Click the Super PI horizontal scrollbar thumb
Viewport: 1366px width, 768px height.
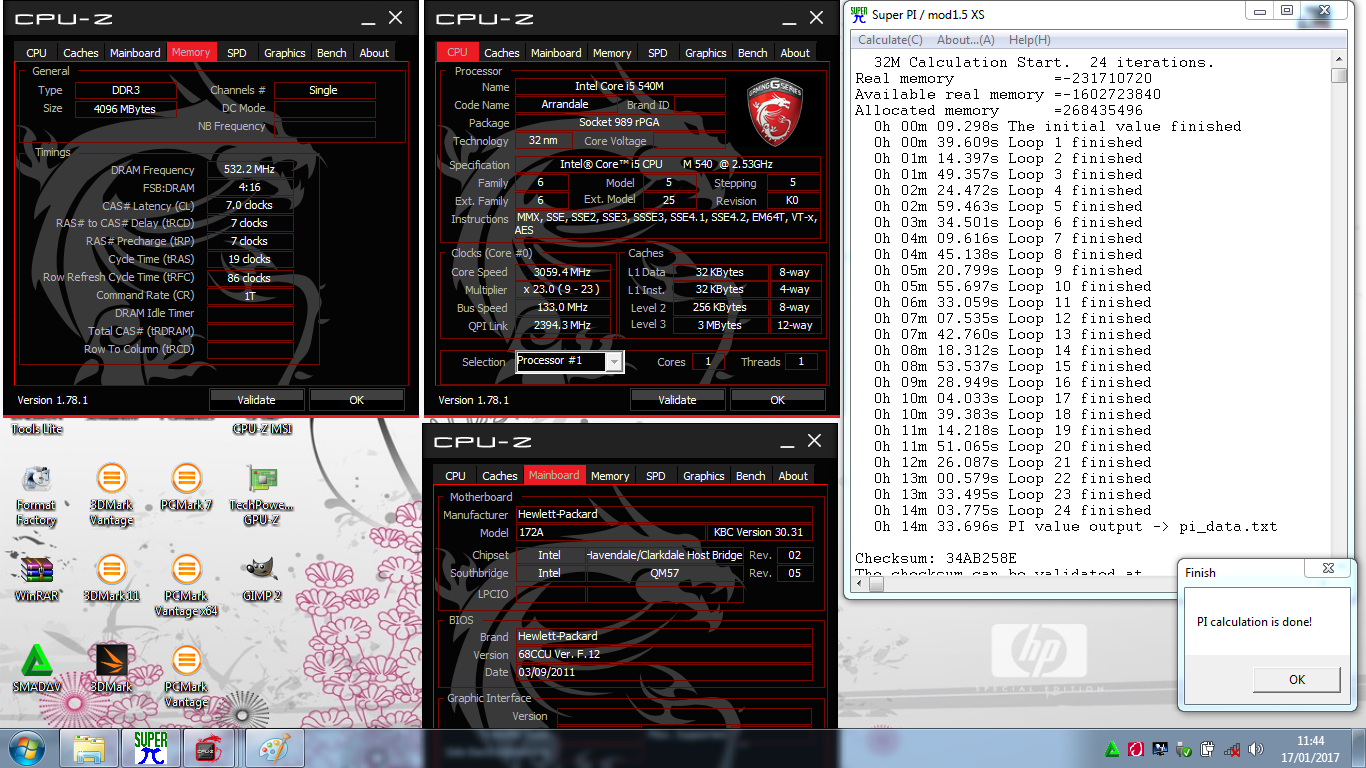pos(878,584)
